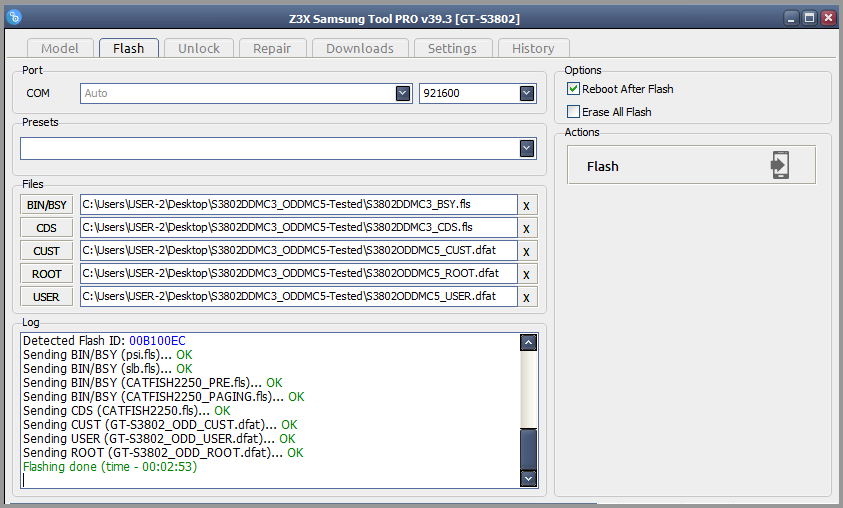Click the 'CATFISH2250_PRE.fls' log line
The width and height of the screenshot is (843, 508).
pos(153,383)
